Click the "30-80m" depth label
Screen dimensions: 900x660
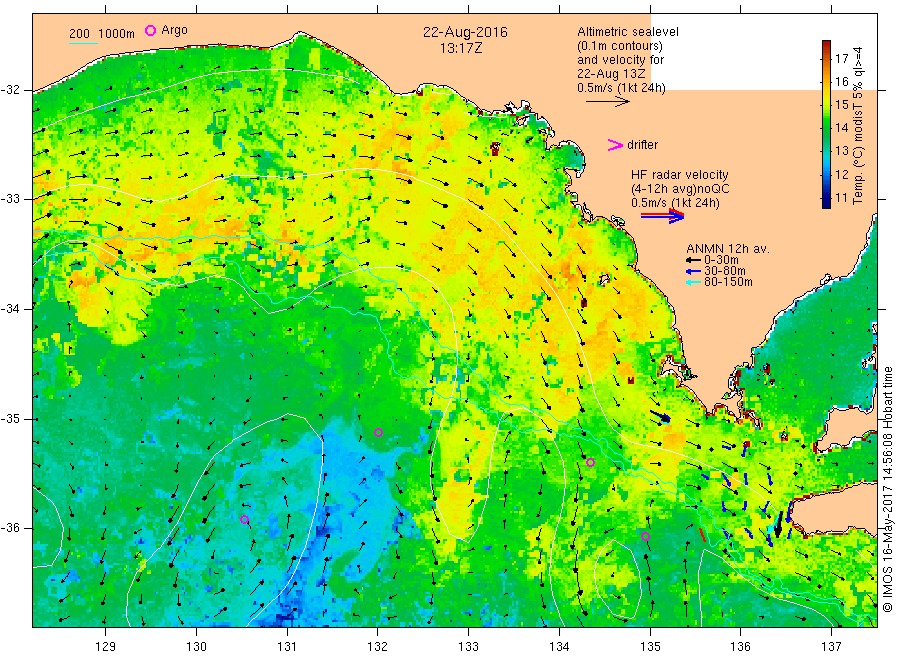pyautogui.click(x=725, y=271)
